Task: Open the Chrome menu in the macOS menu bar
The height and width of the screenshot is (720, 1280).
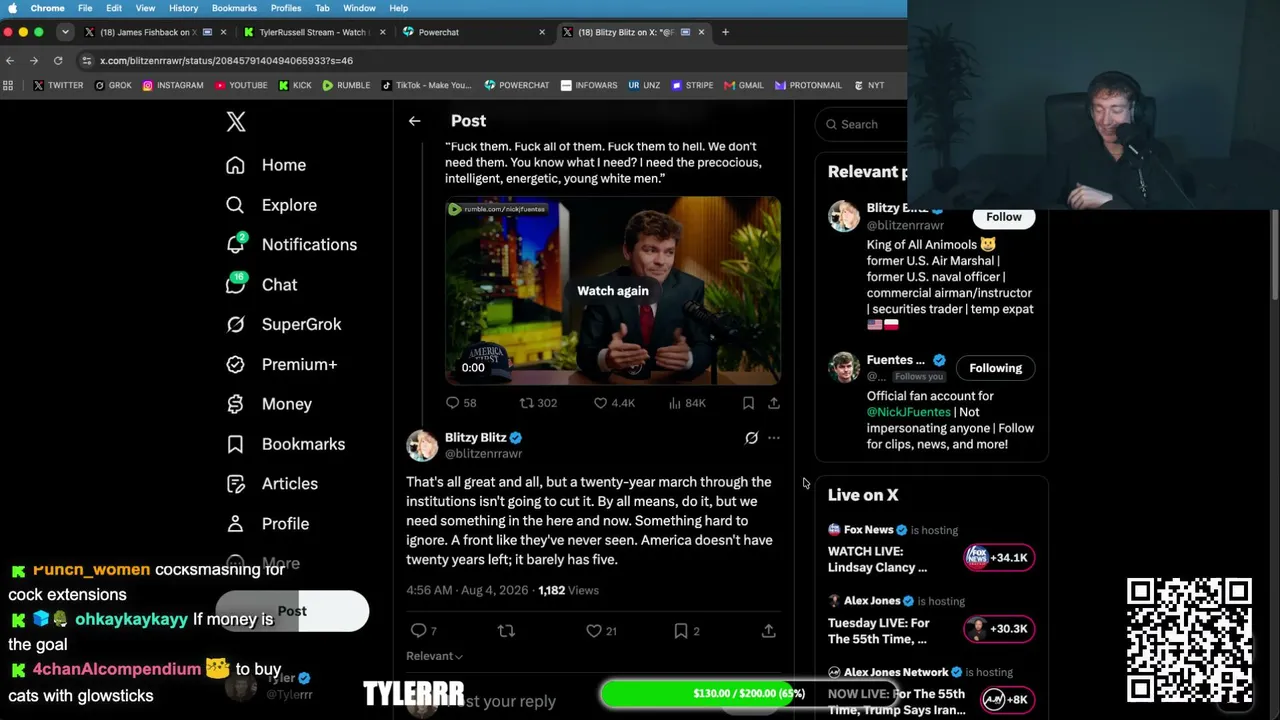Action: [x=48, y=8]
